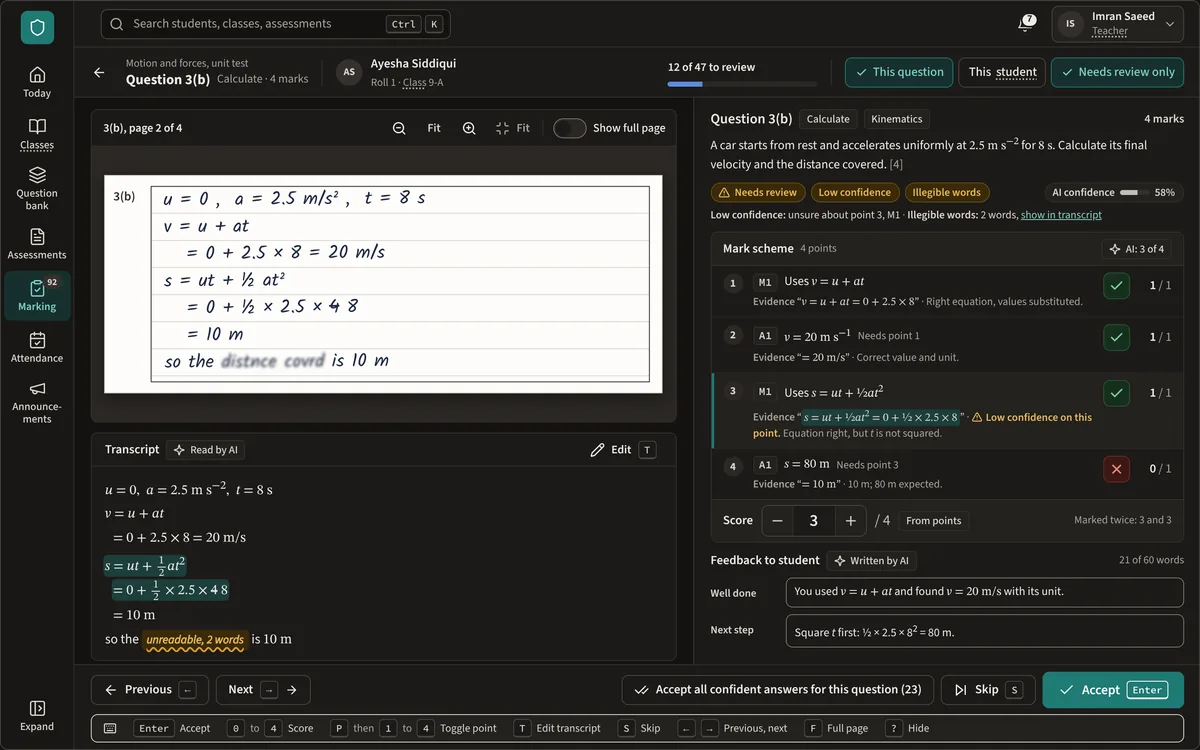Click the shield app logo
1200x750 pixels.
coord(37,28)
